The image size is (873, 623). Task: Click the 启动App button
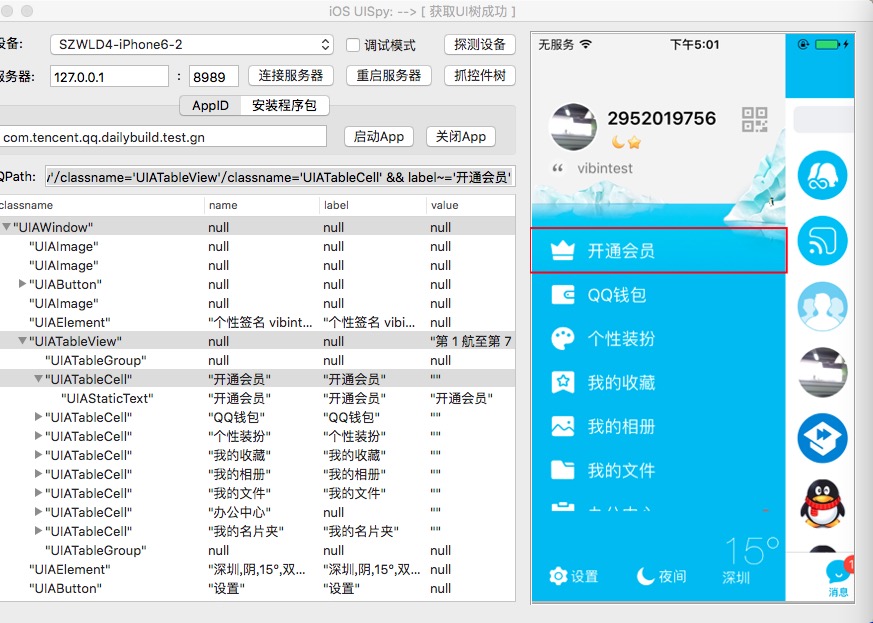pyautogui.click(x=379, y=136)
